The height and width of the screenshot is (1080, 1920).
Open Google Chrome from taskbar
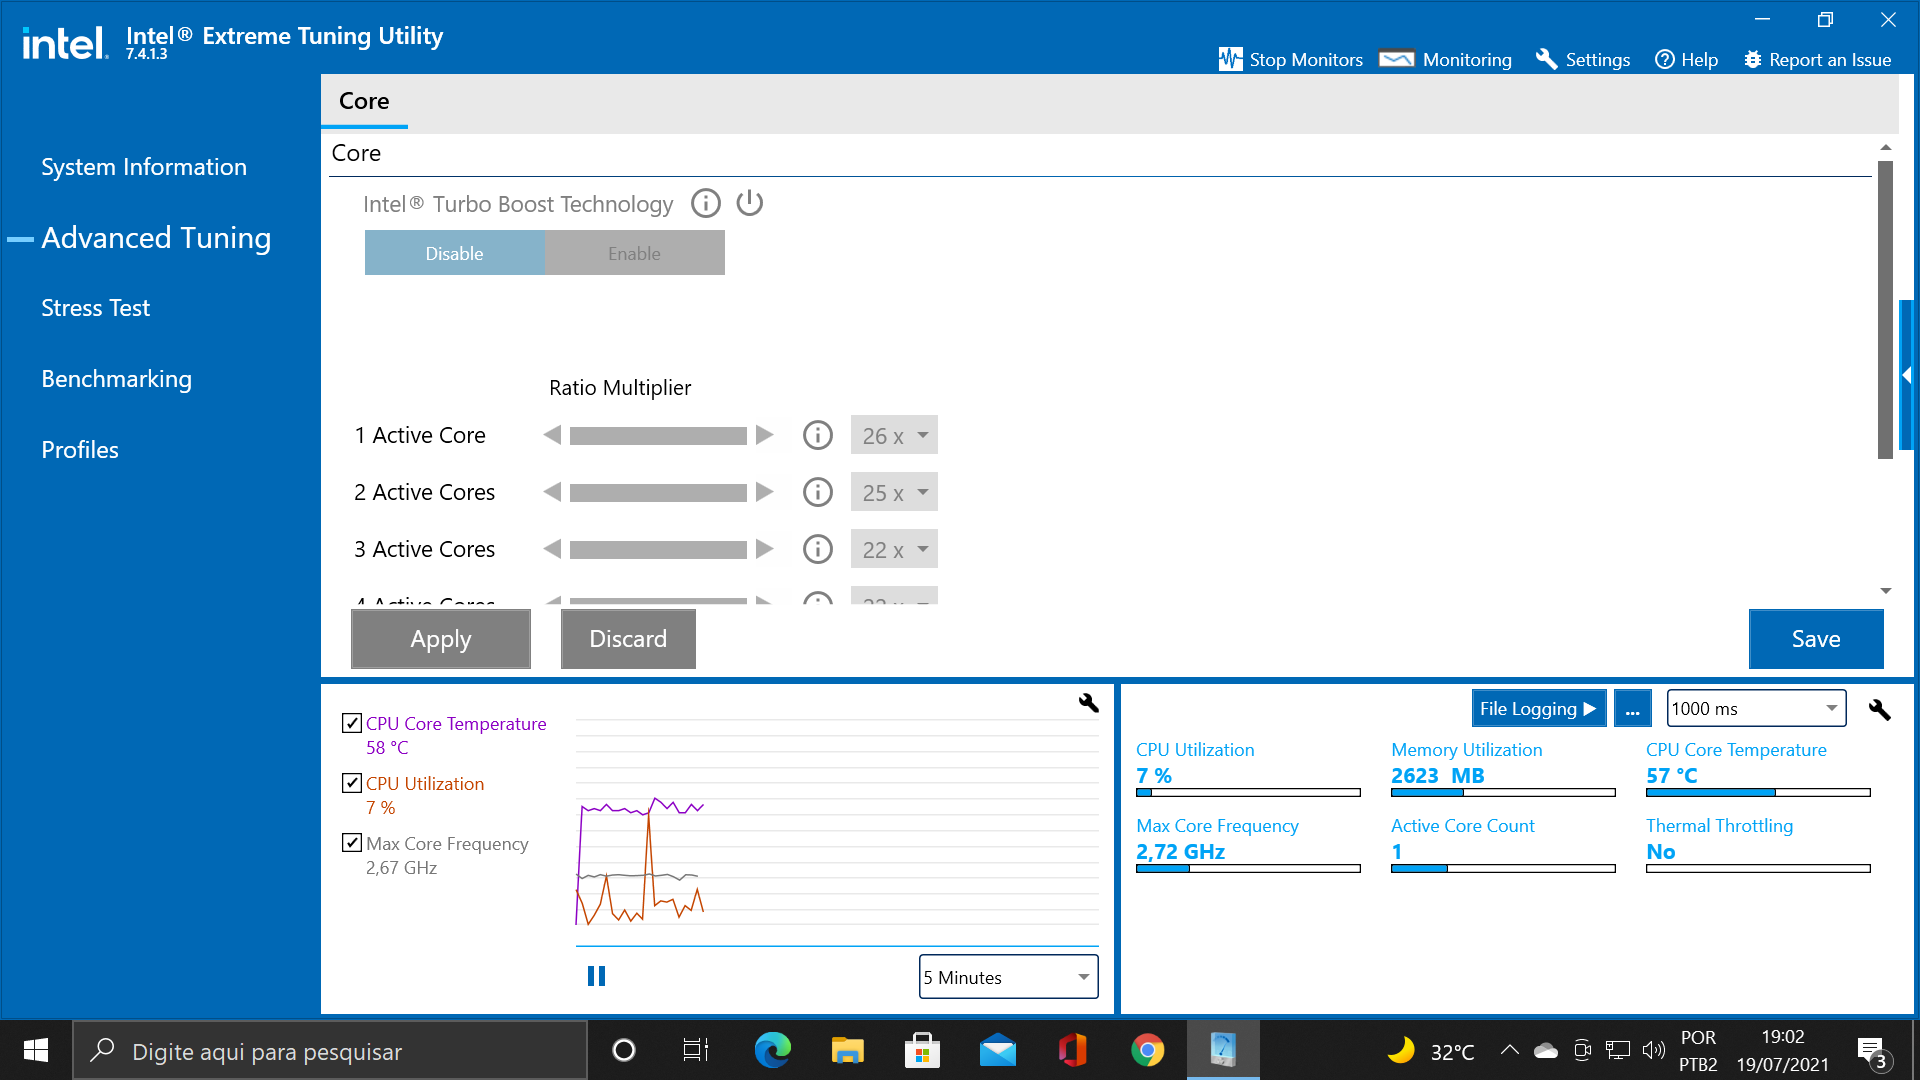[1147, 1050]
